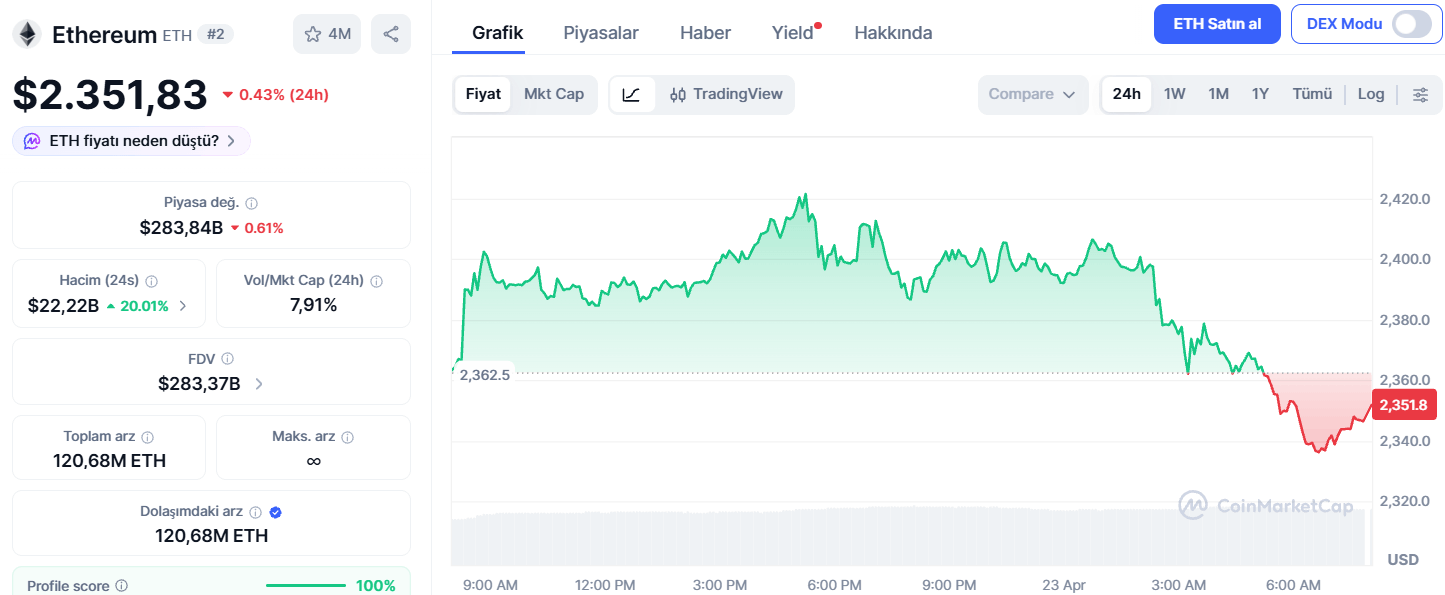Expand the FDV details chevron
This screenshot has height=595, width=1445.
coord(258,382)
